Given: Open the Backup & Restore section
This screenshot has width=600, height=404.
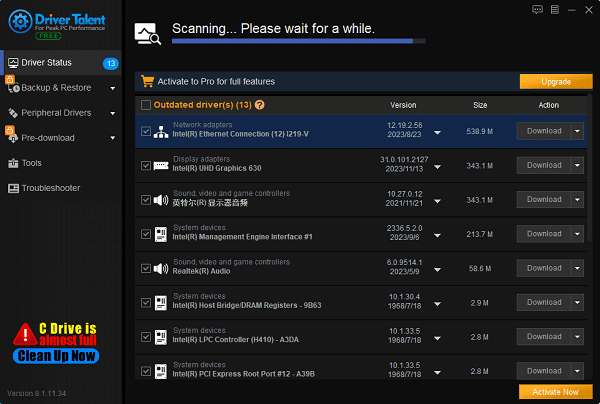Looking at the screenshot, I should (x=61, y=88).
